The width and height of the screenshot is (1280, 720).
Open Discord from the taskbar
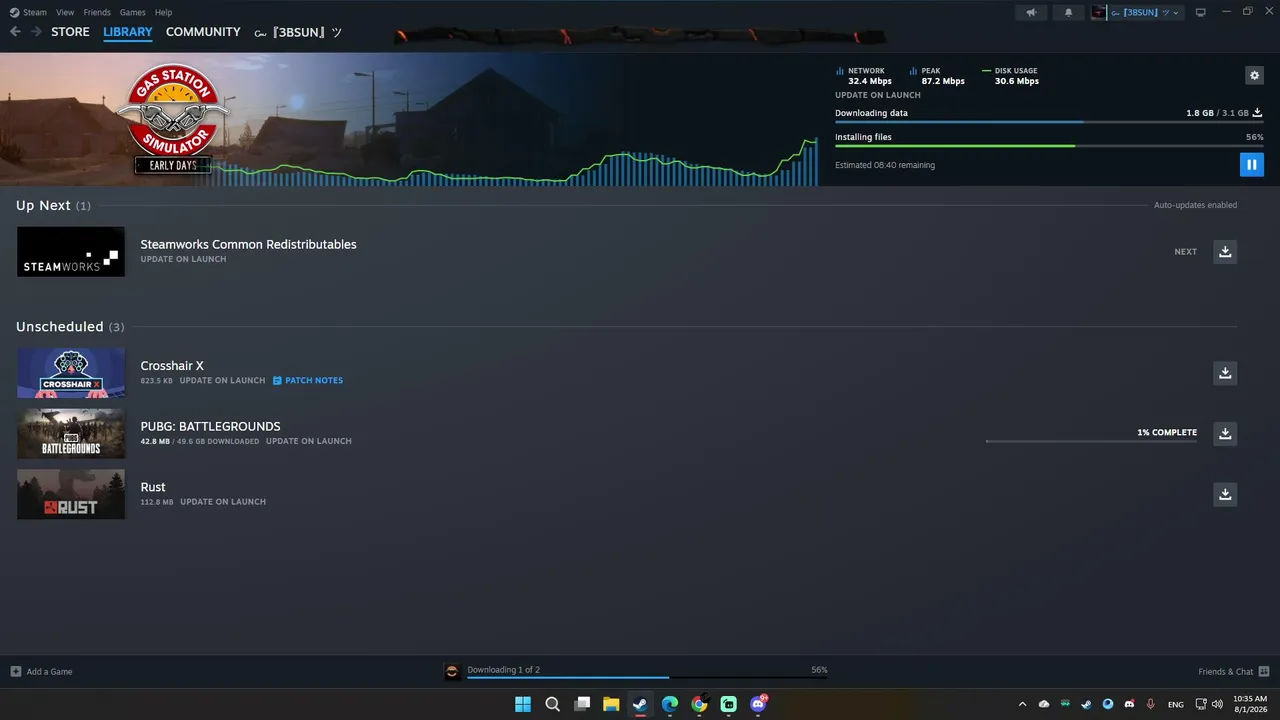click(758, 704)
